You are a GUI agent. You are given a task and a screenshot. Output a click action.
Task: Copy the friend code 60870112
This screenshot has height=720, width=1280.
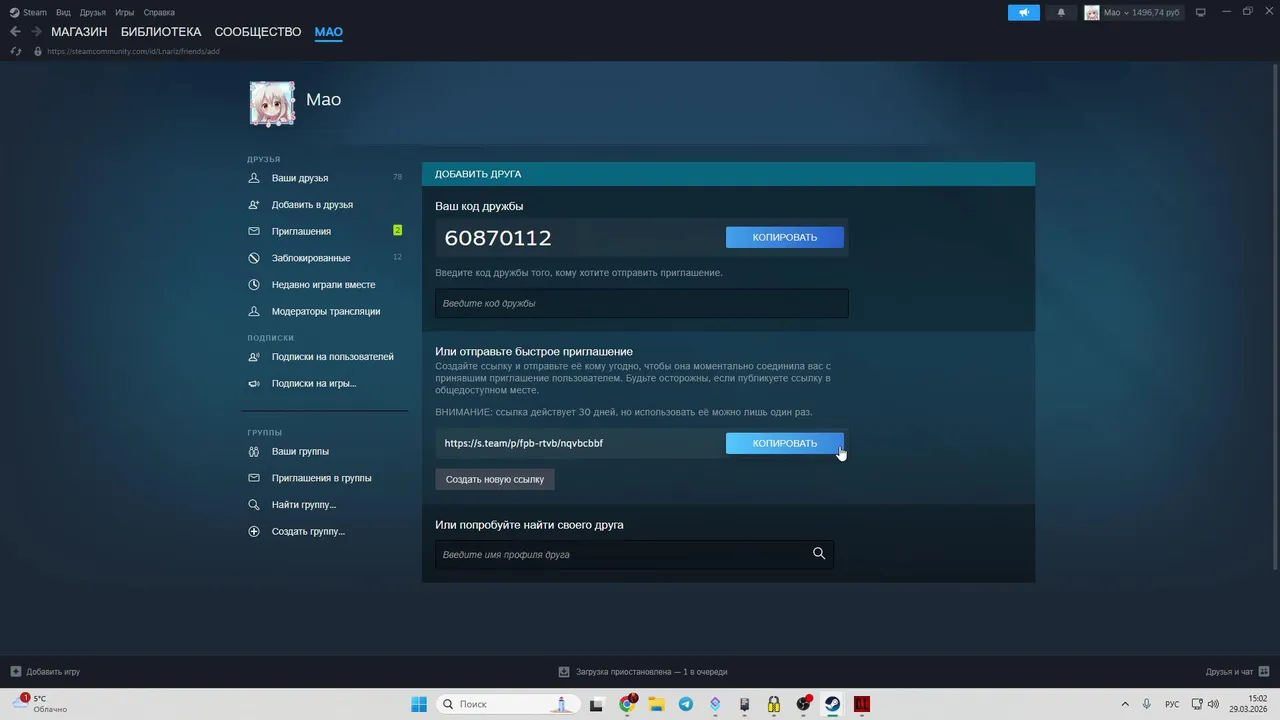click(x=785, y=237)
